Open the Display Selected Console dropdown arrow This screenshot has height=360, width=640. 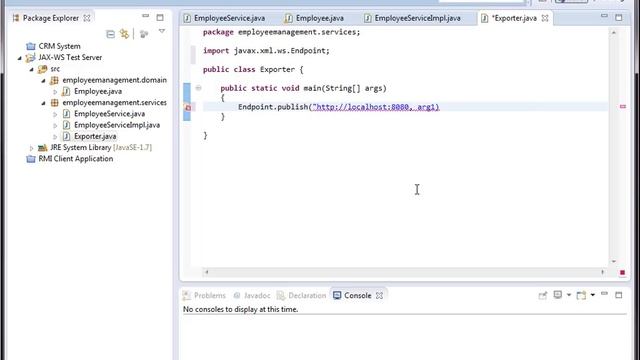coord(569,295)
